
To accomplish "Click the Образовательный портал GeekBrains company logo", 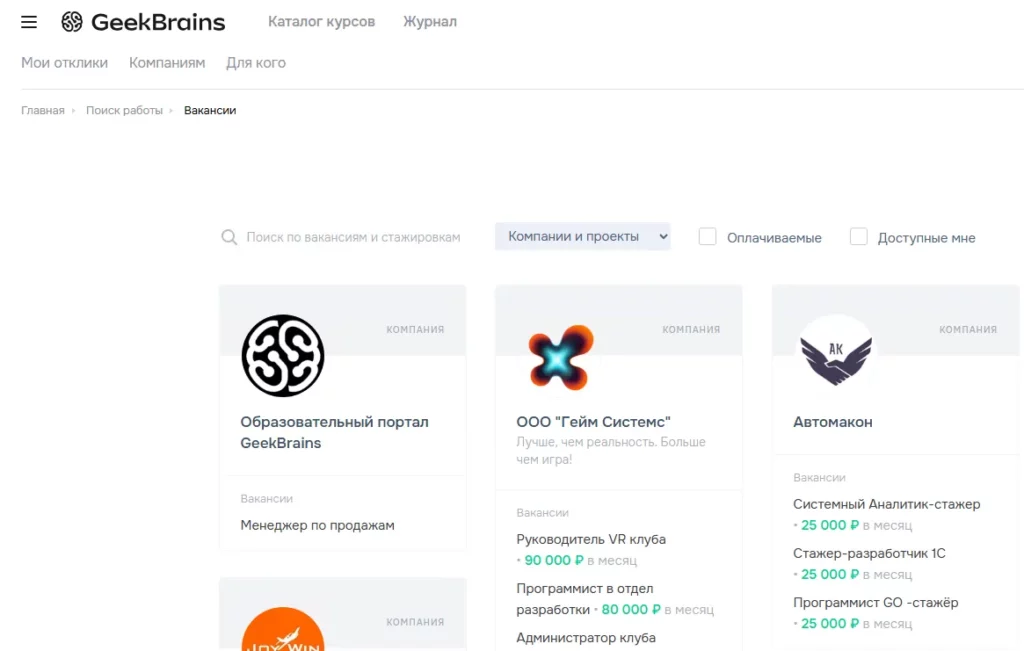I will point(283,355).
